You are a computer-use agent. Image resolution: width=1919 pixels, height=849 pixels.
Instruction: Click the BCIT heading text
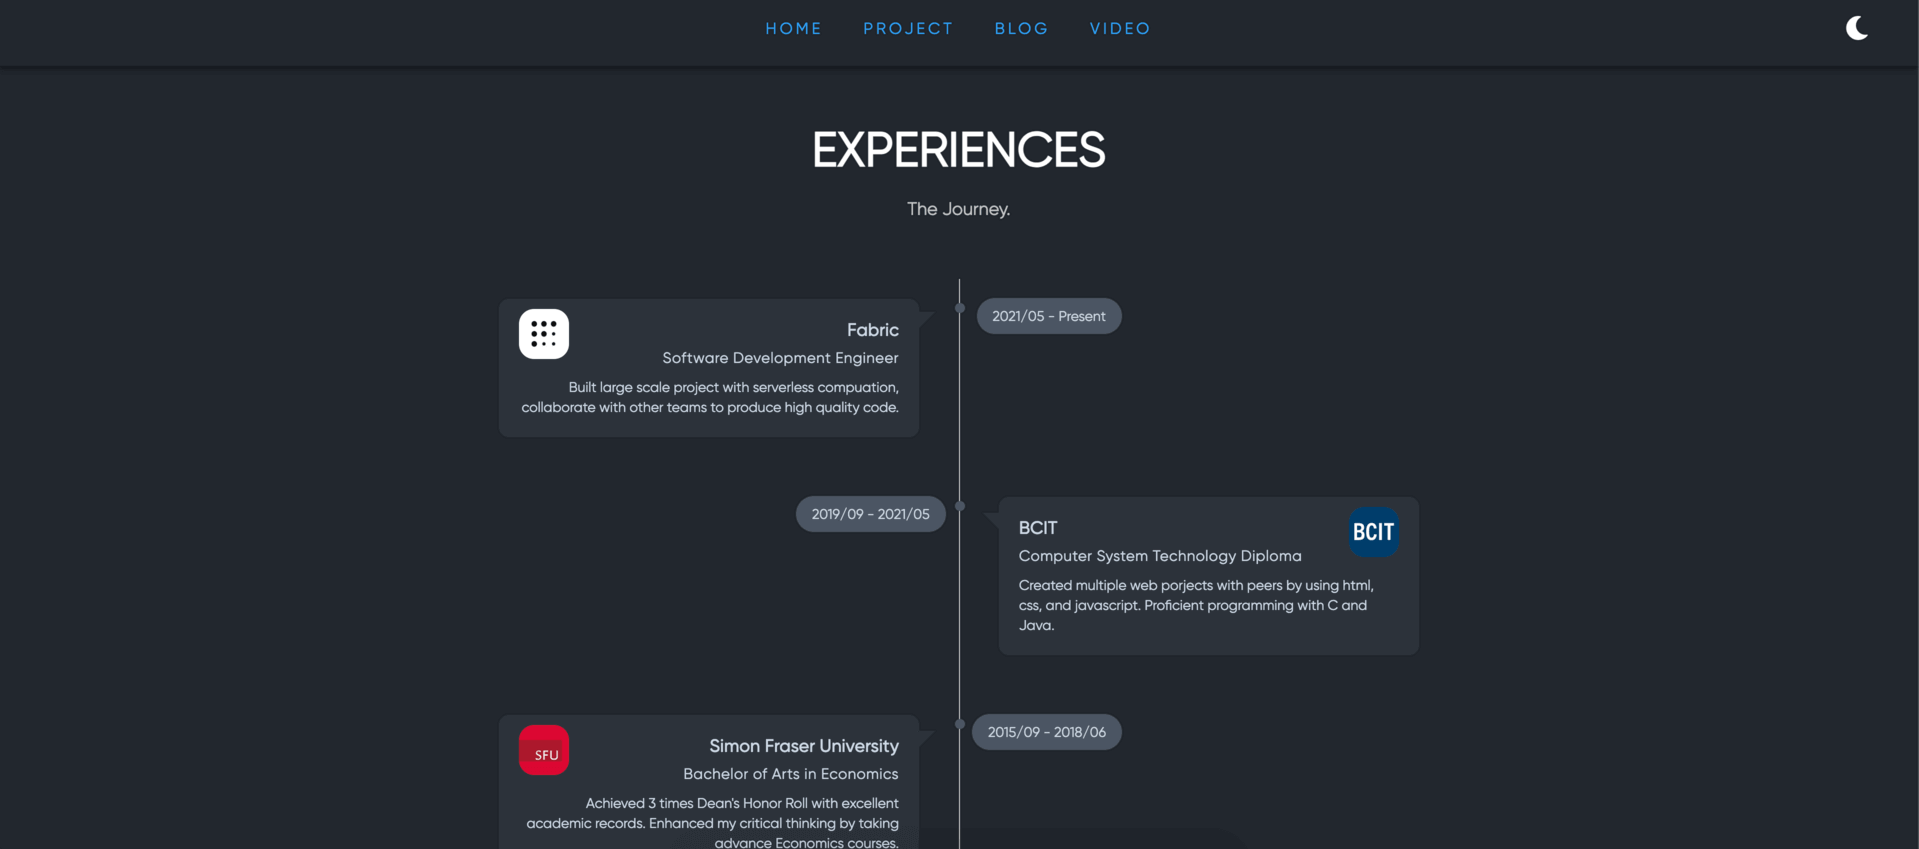coord(1038,528)
